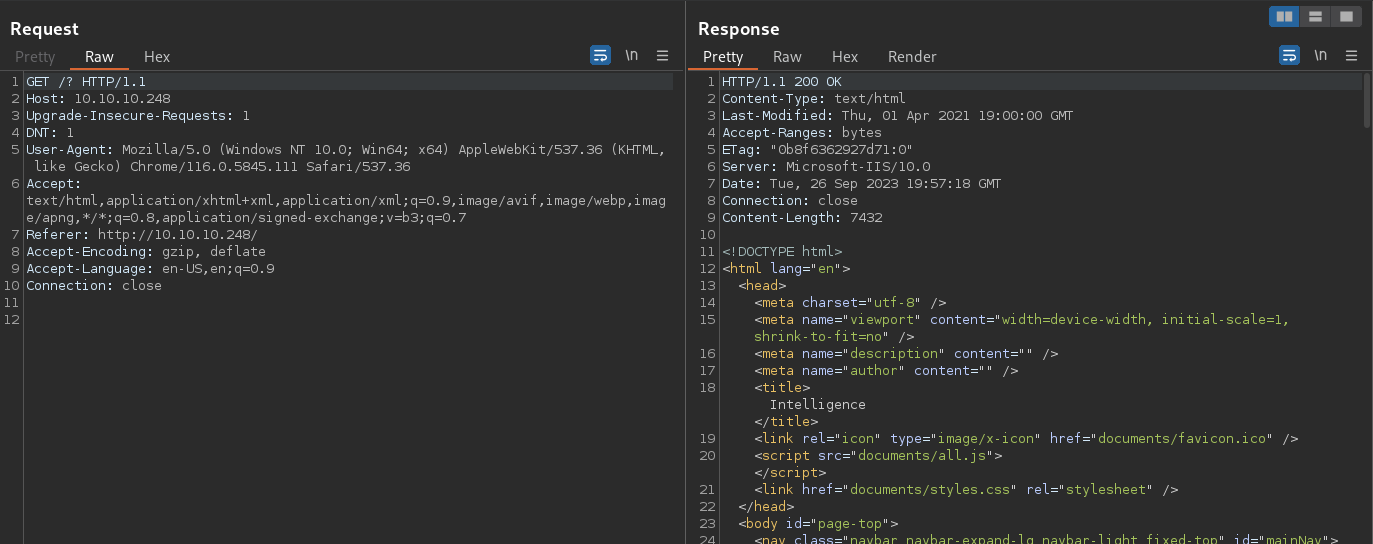1373x544 pixels.
Task: Click the 'Accept-Language: en-US,en;q=0.9' header
Action: pos(150,269)
